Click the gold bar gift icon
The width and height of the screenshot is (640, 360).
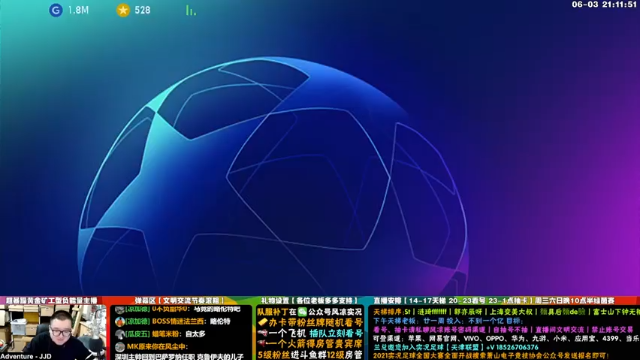262,323
